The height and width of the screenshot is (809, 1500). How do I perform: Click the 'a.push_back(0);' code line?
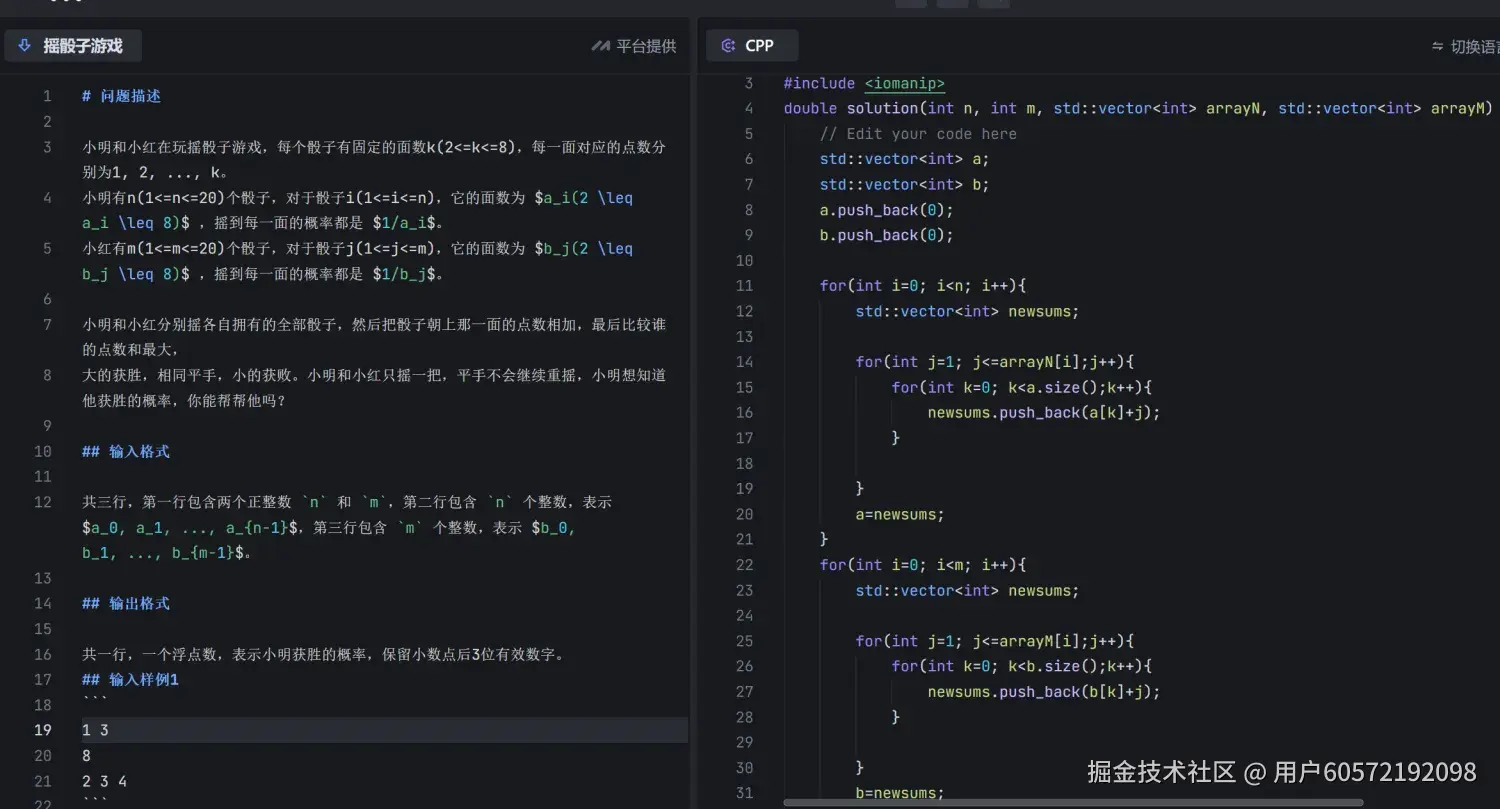[x=886, y=210]
